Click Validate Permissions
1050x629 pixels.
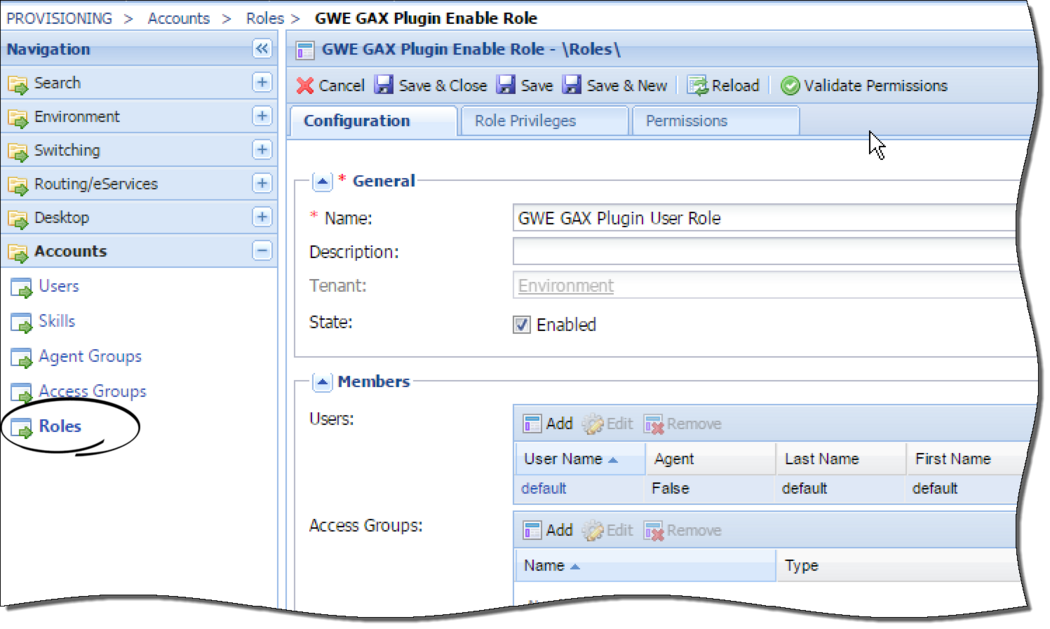[865, 86]
